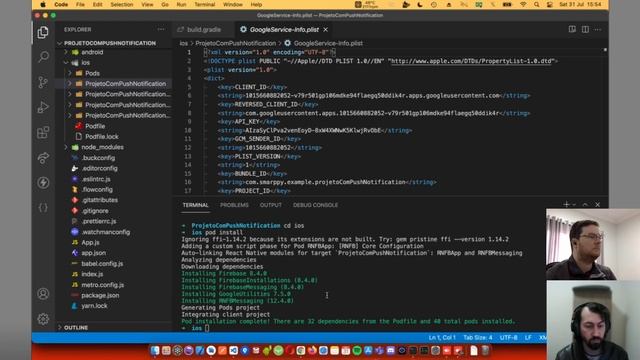Open package.json file
This screenshot has width=640, height=360.
click(x=100, y=295)
